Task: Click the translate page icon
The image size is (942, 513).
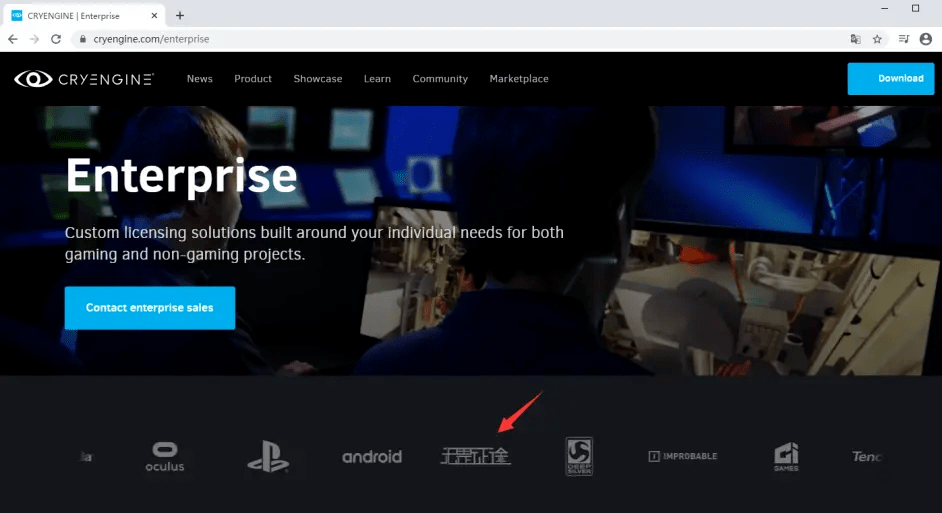Action: 855,39
